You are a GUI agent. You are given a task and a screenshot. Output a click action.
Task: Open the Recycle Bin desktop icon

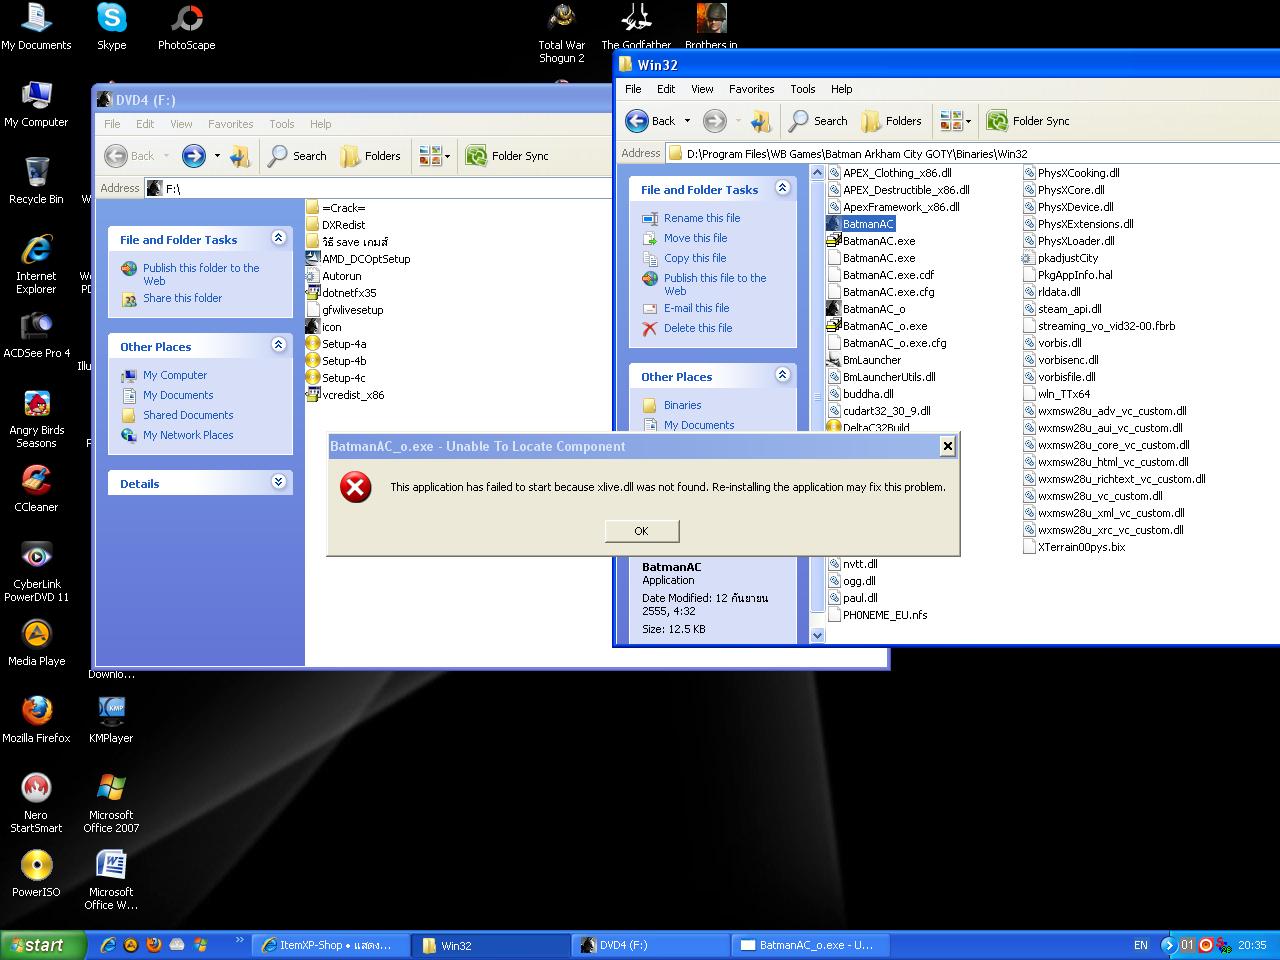tap(36, 181)
